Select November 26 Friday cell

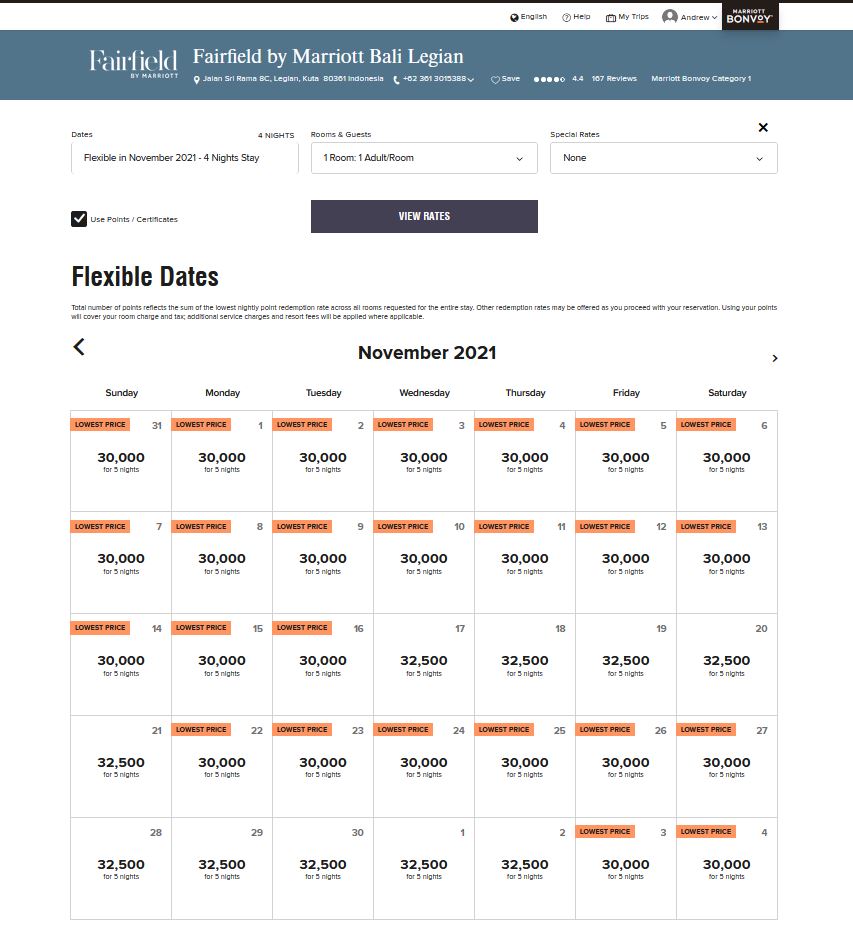tap(626, 767)
